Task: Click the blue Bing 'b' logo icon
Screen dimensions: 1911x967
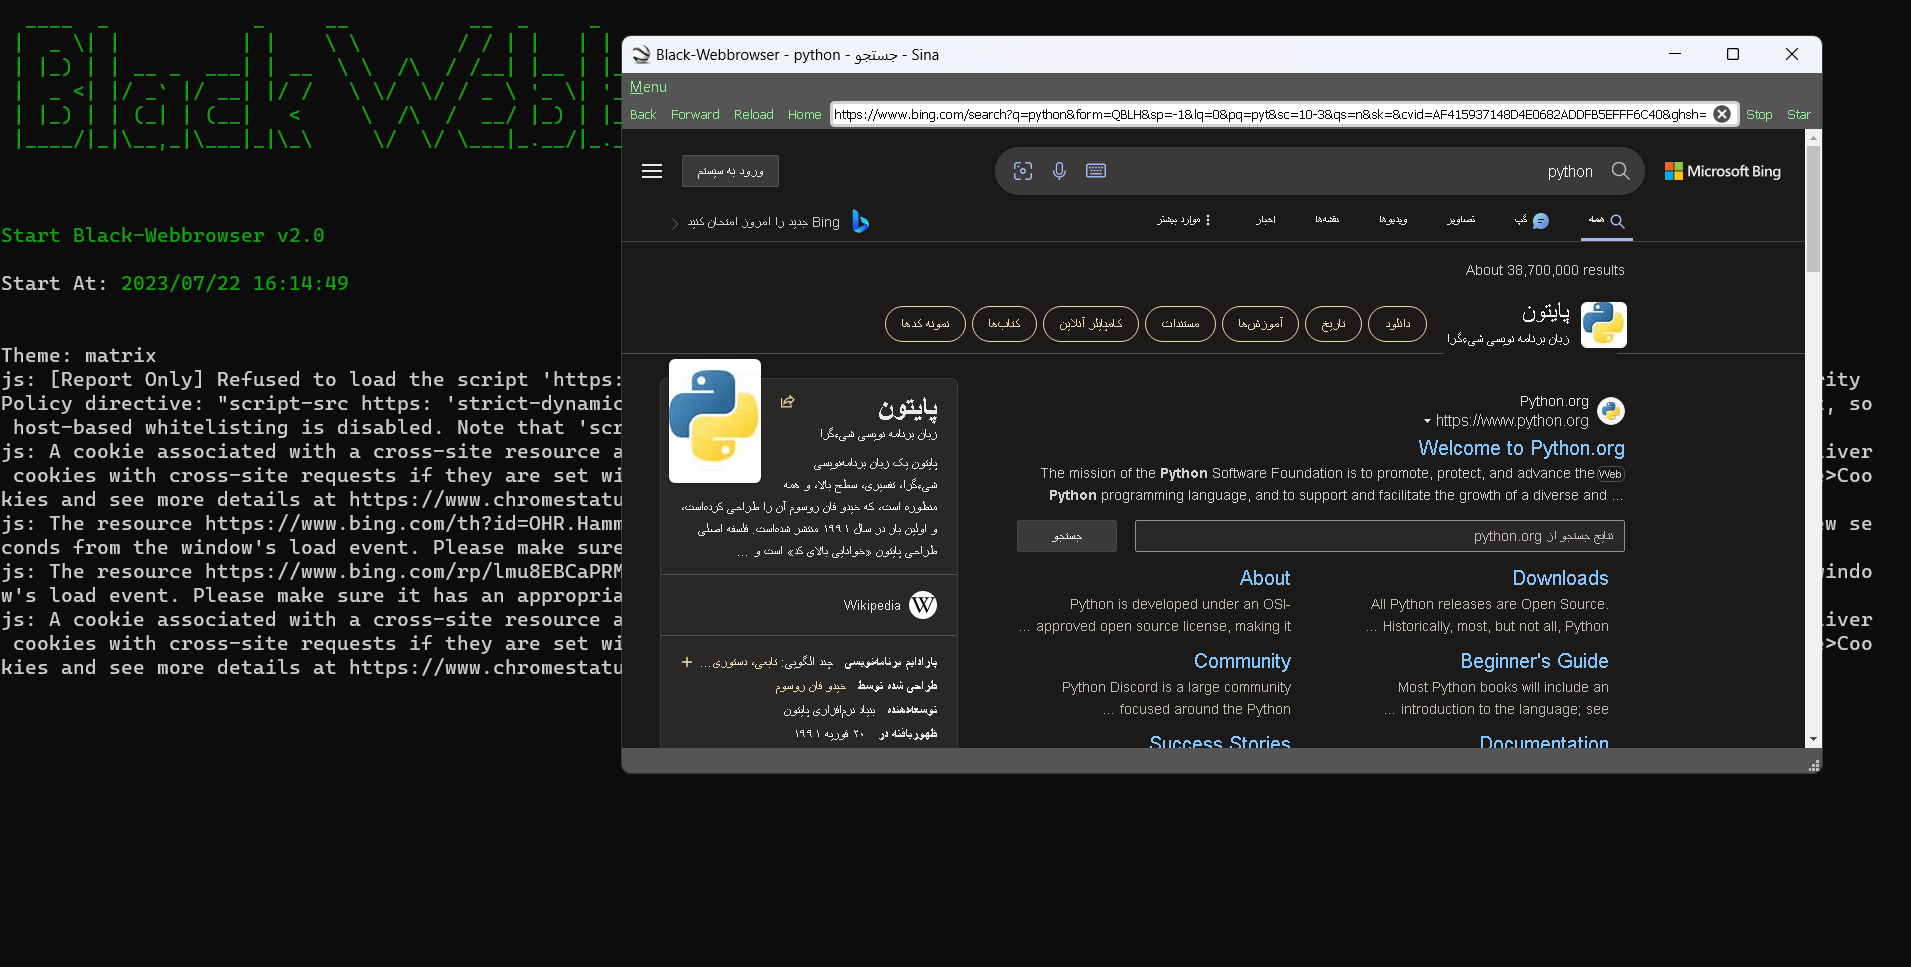Action: click(x=860, y=221)
